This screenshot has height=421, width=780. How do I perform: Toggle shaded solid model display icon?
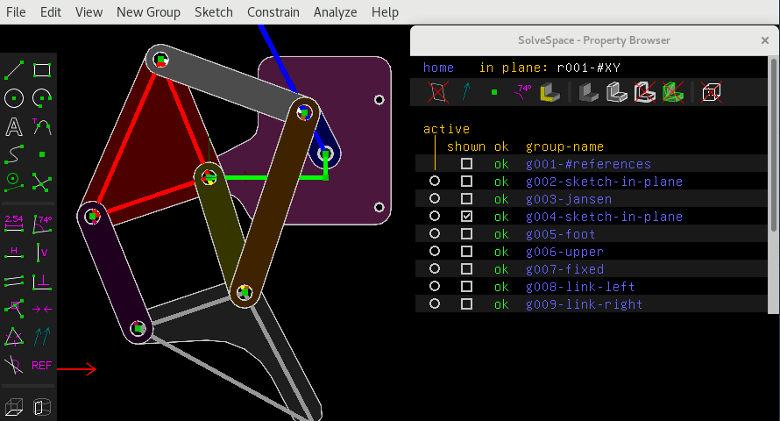tap(590, 93)
